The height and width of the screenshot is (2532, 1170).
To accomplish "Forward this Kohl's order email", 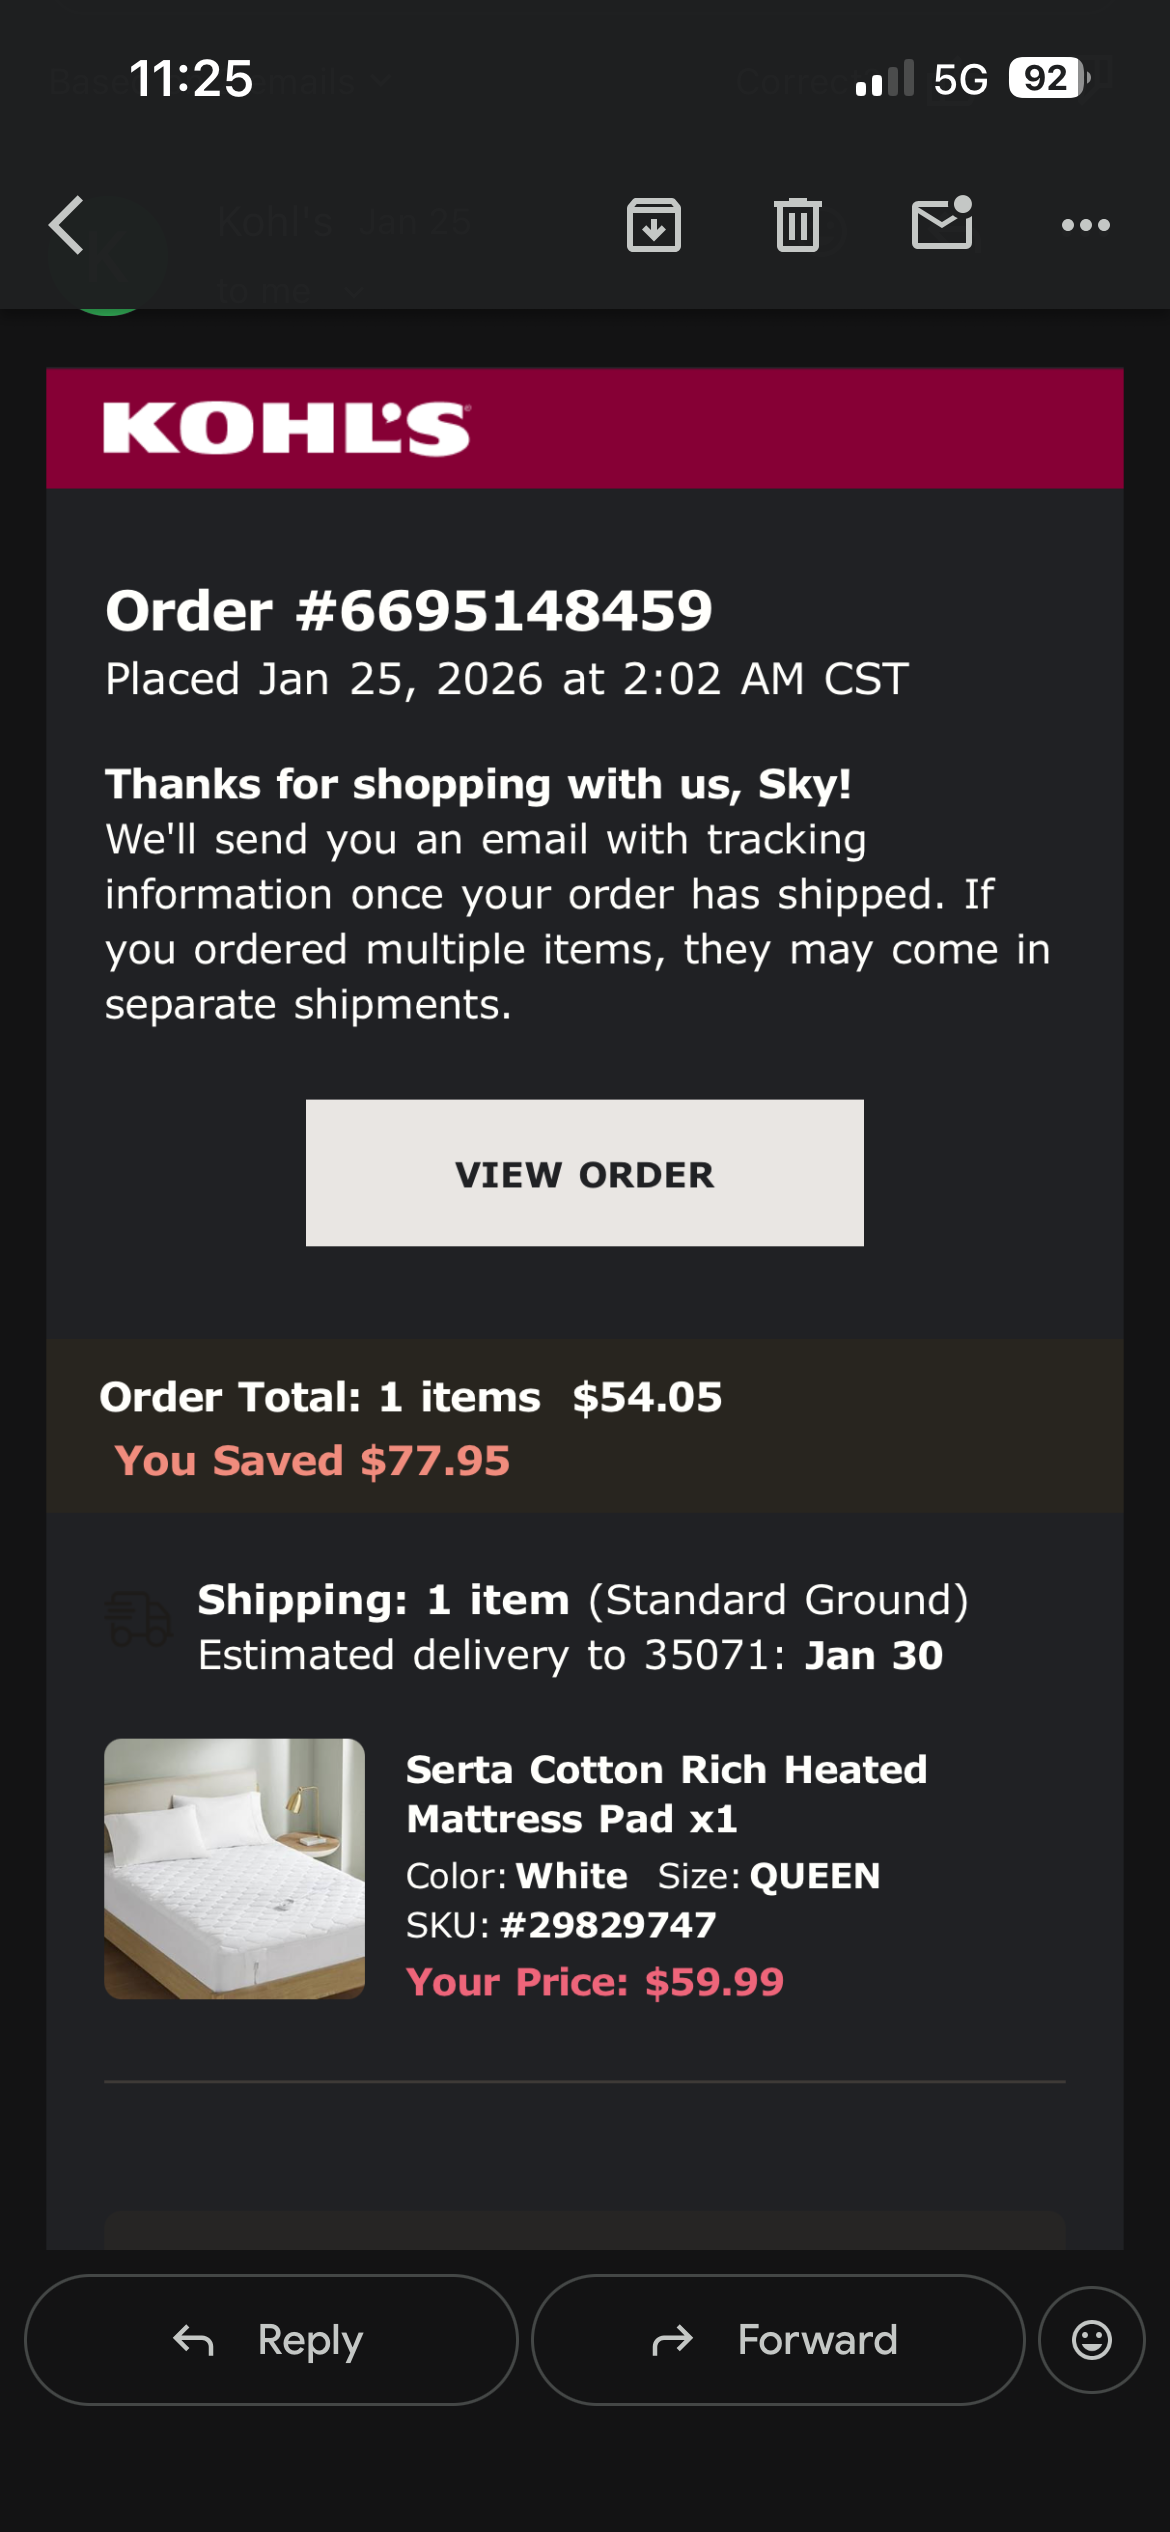I will (x=778, y=2340).
